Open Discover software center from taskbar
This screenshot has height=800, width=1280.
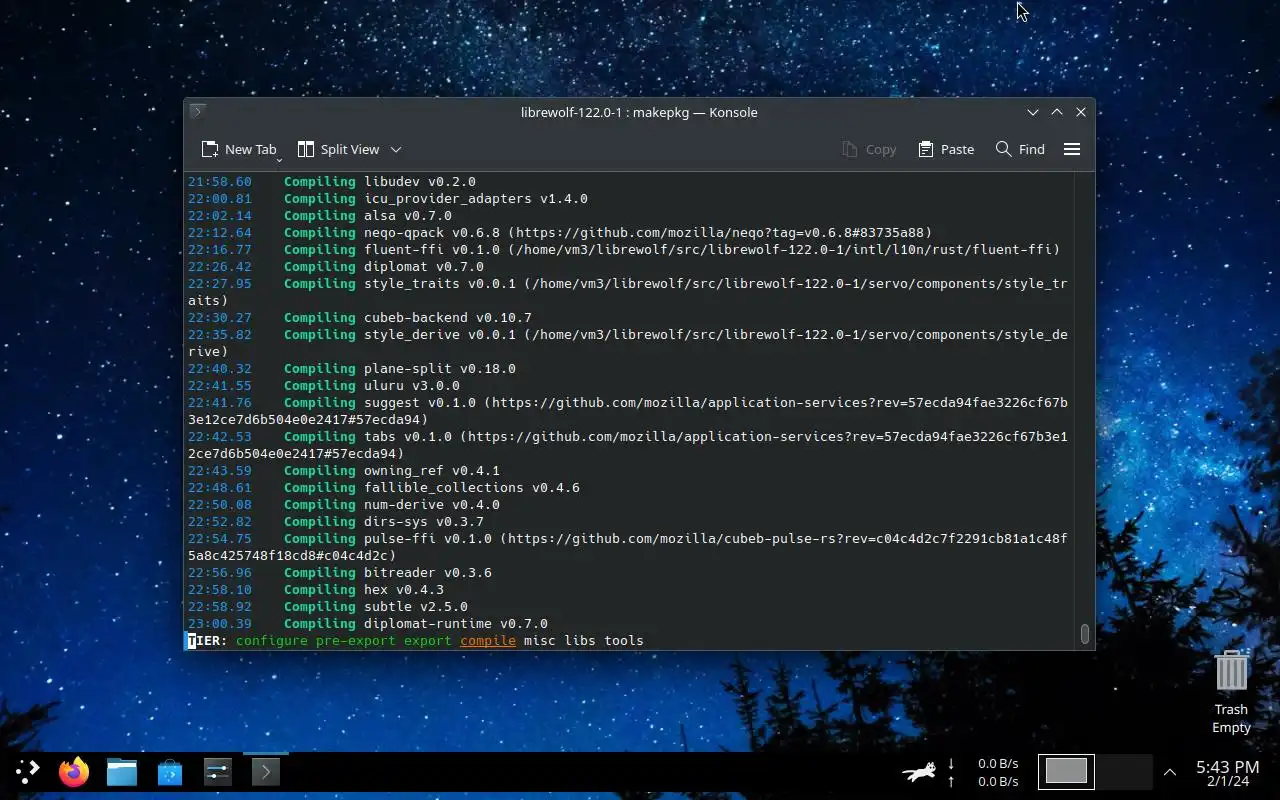pyautogui.click(x=170, y=771)
